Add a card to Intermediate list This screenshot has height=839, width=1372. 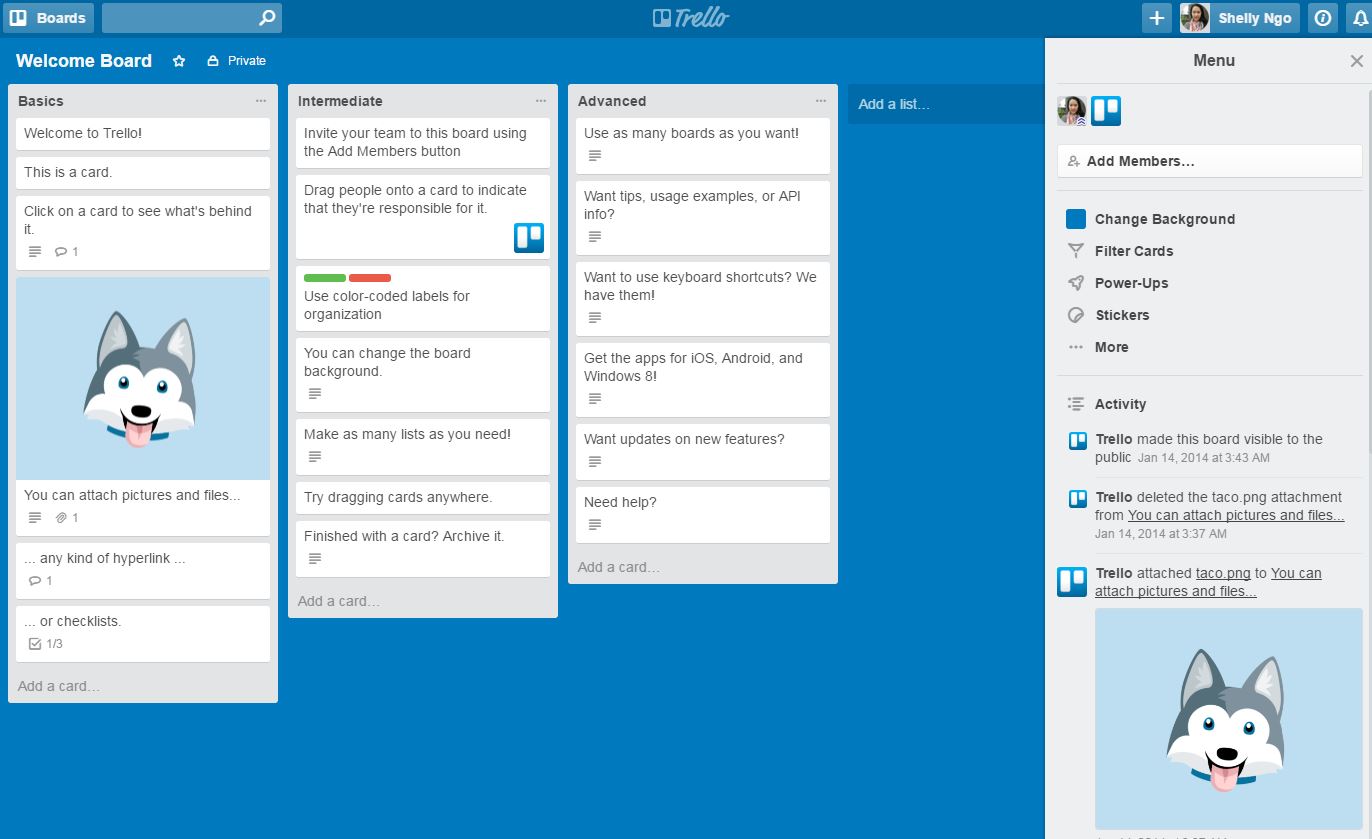point(339,601)
